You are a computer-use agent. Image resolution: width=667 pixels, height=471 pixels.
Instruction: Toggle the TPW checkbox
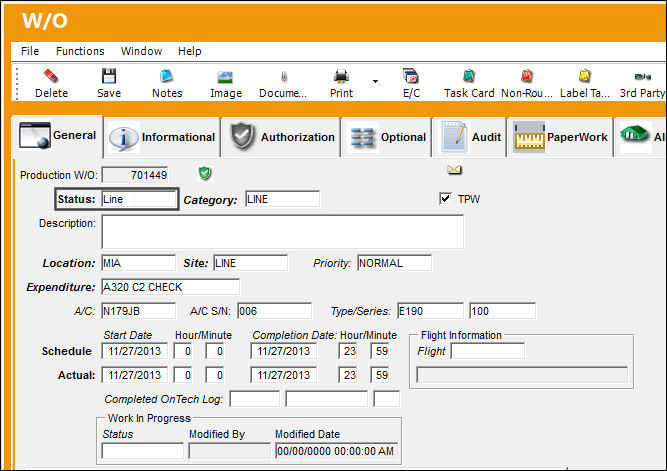[x=445, y=199]
